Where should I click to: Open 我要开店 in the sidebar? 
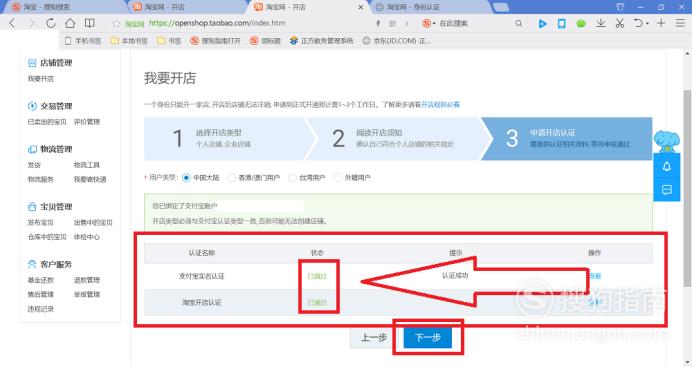click(41, 79)
